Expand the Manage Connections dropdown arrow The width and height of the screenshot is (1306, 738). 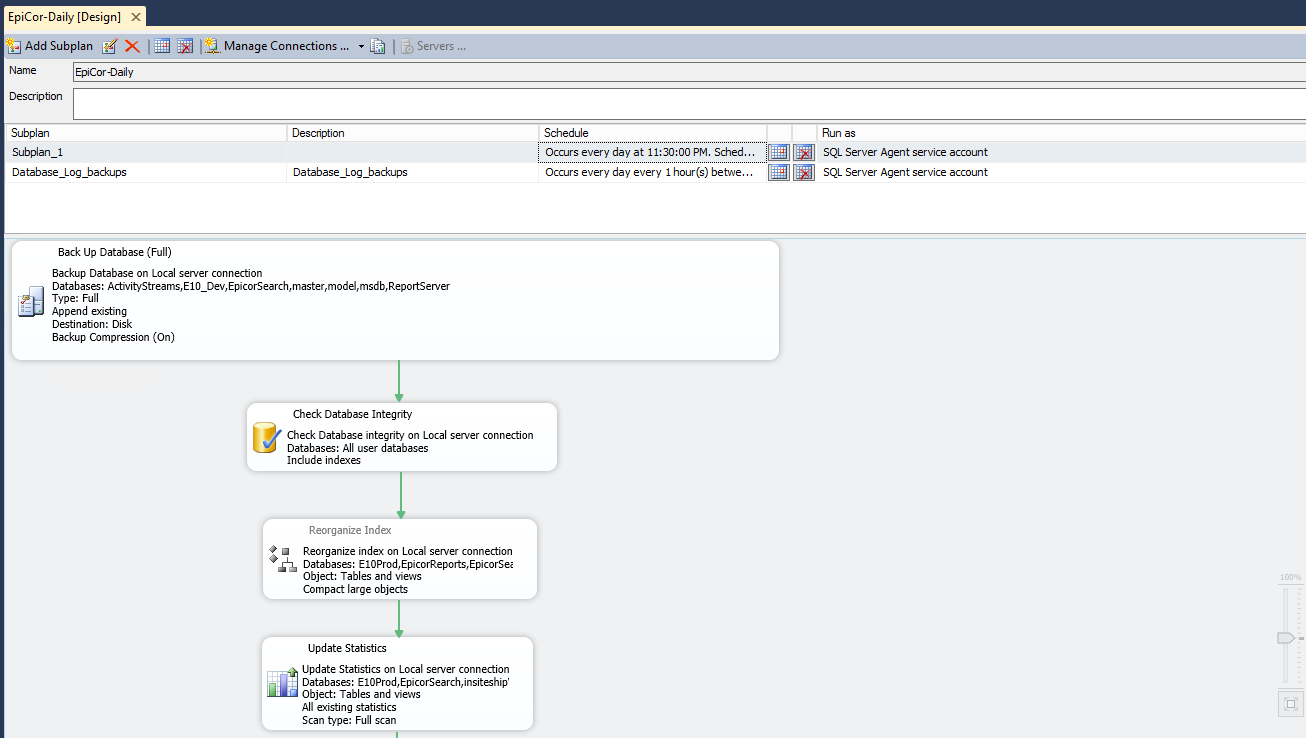[x=361, y=46]
